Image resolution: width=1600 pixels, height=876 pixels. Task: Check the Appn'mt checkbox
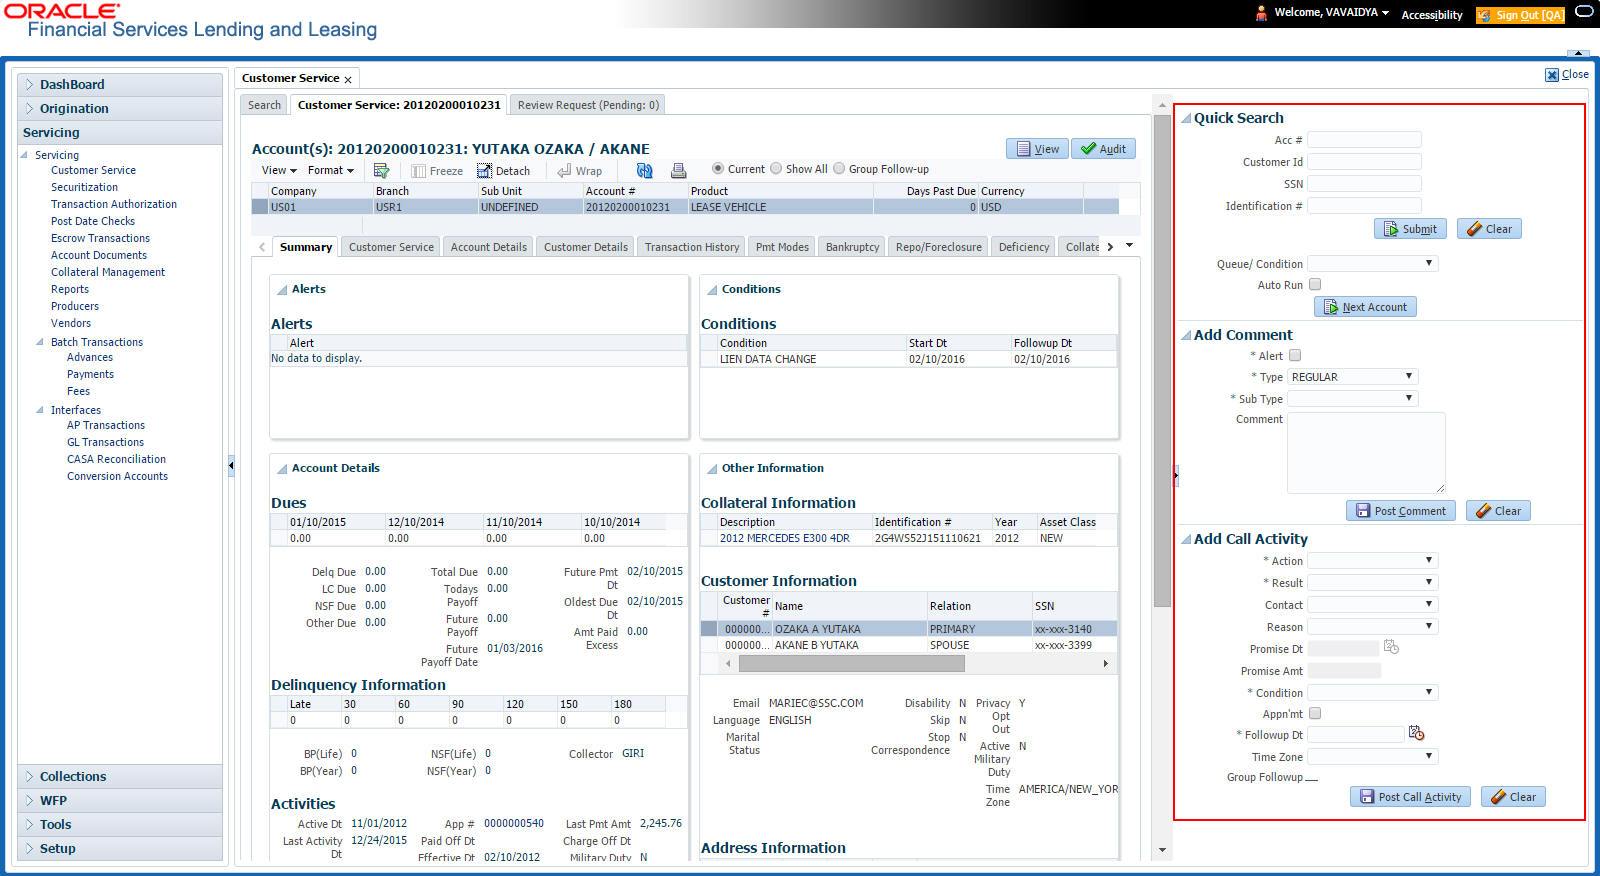click(x=1315, y=713)
